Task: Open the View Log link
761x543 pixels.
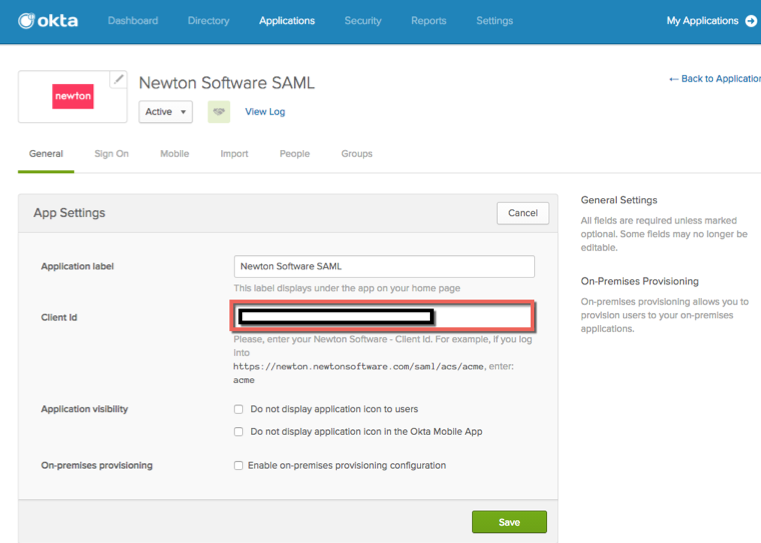Action: click(265, 112)
